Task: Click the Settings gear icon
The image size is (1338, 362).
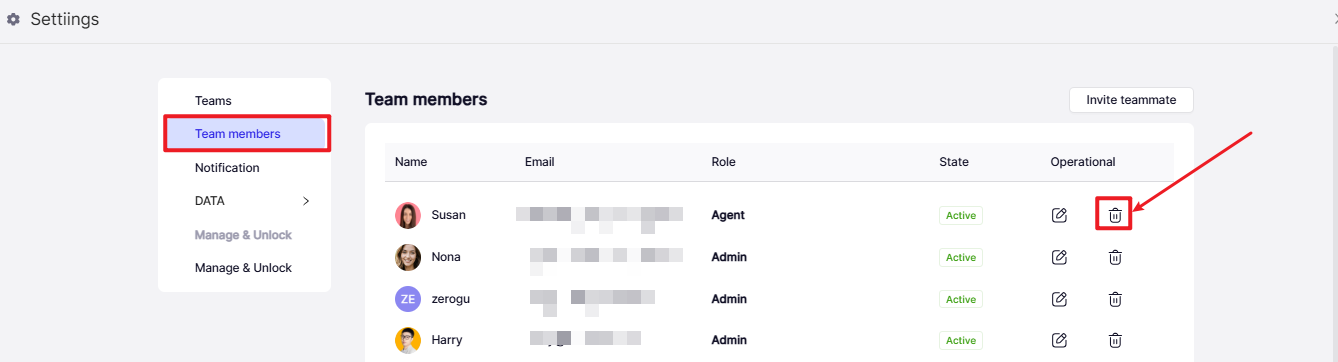Action: pyautogui.click(x=14, y=19)
